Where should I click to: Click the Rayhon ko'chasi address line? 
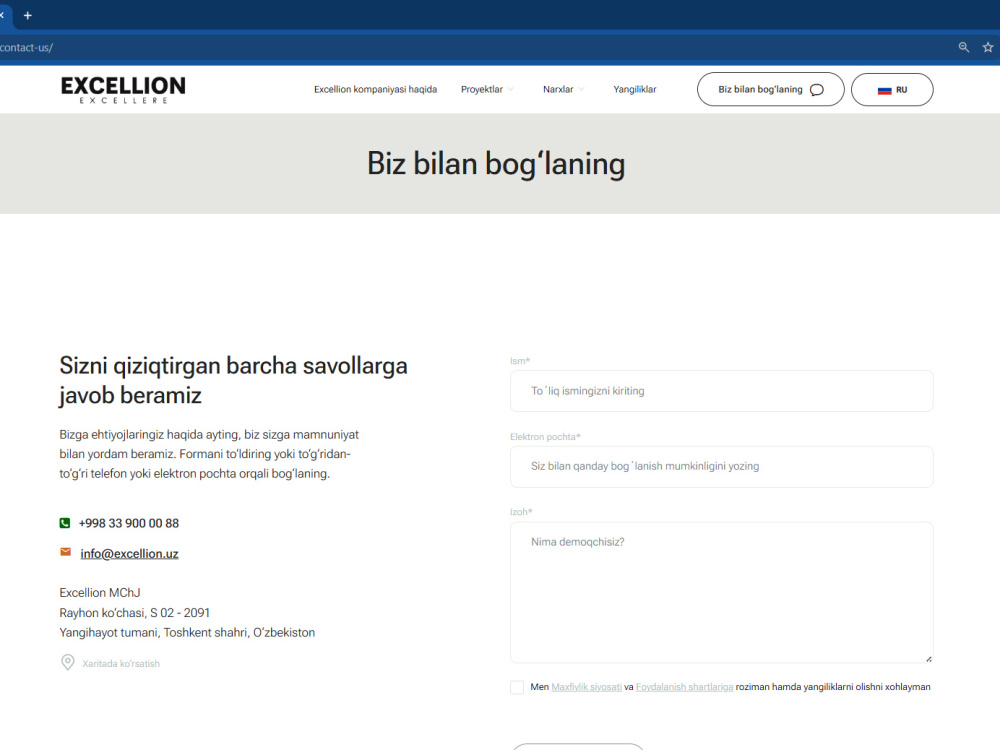(x=135, y=613)
